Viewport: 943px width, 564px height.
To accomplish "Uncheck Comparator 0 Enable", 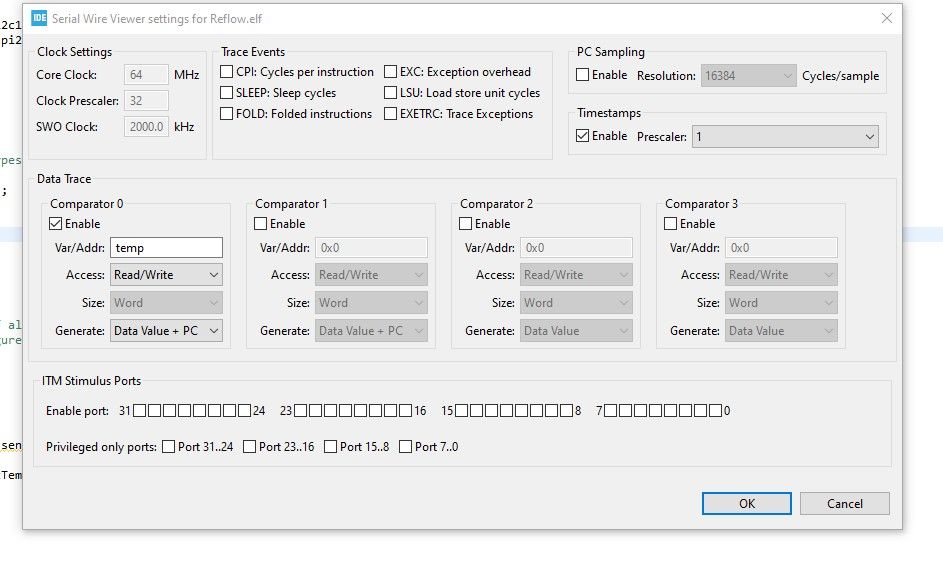I will [x=56, y=224].
